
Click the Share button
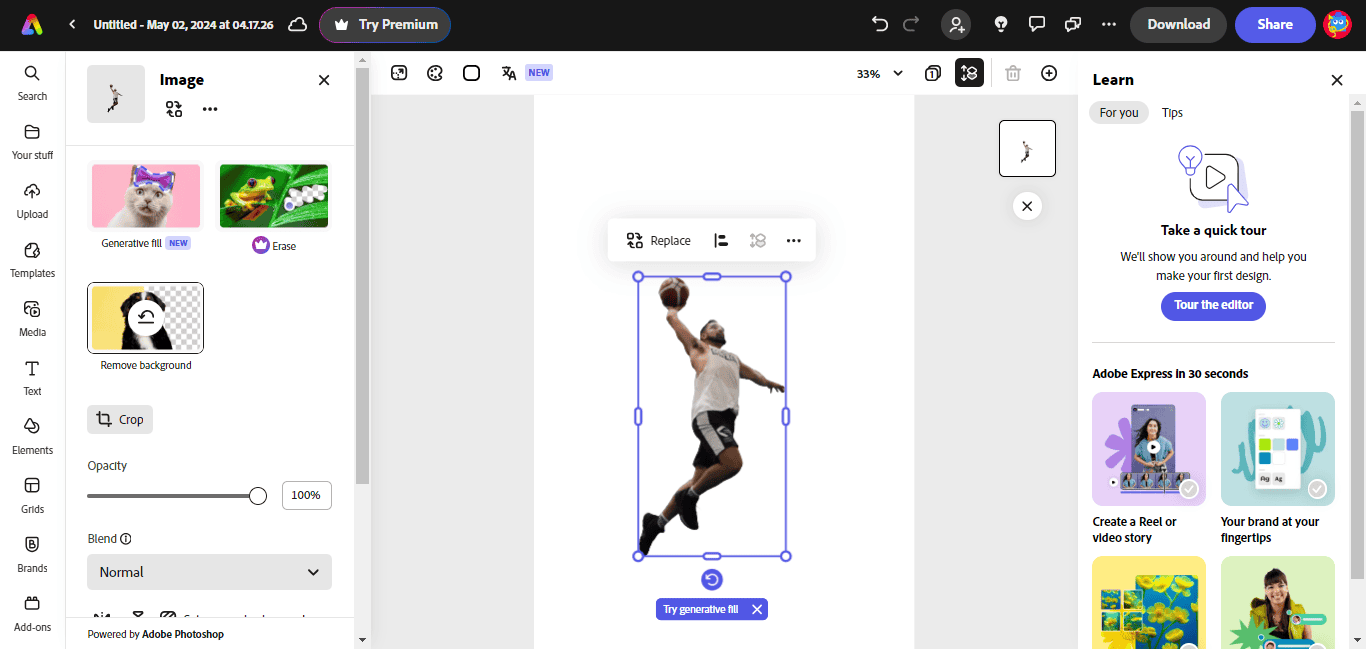[1275, 24]
